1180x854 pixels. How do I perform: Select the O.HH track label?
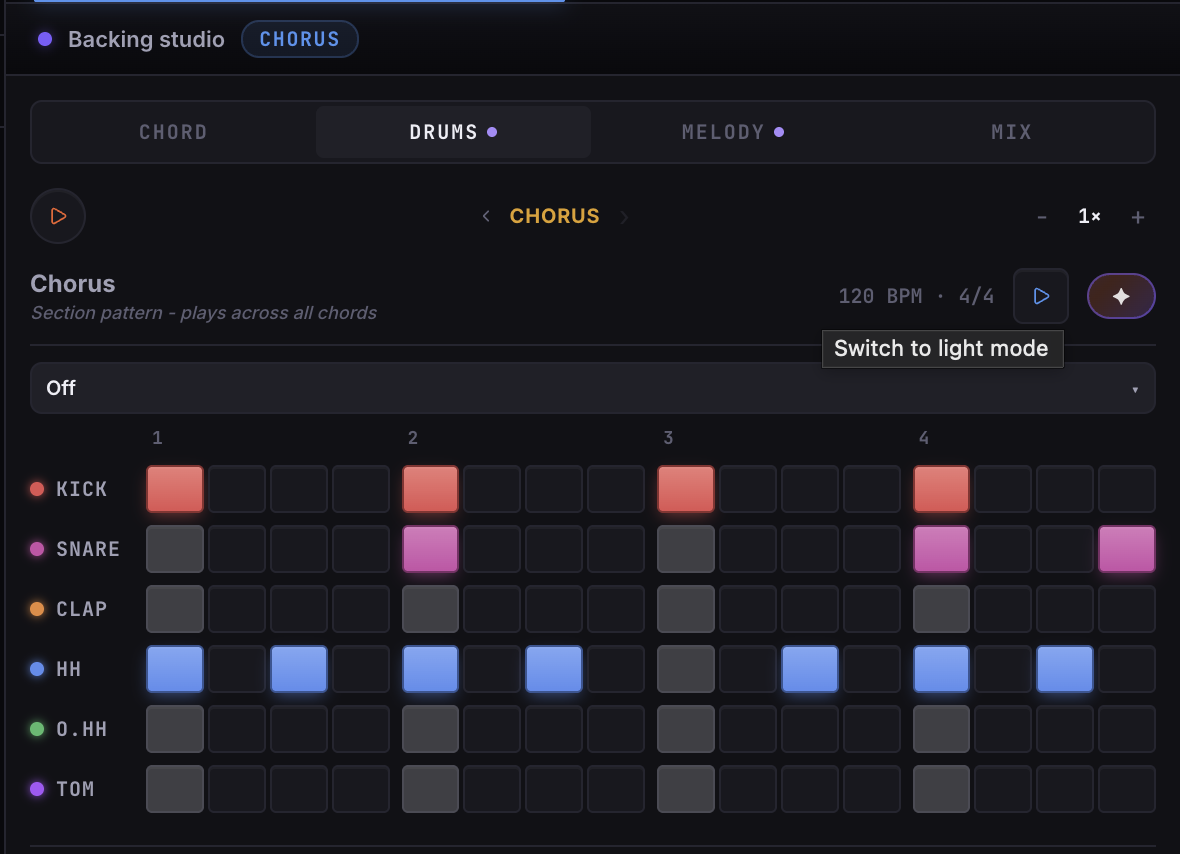click(81, 729)
